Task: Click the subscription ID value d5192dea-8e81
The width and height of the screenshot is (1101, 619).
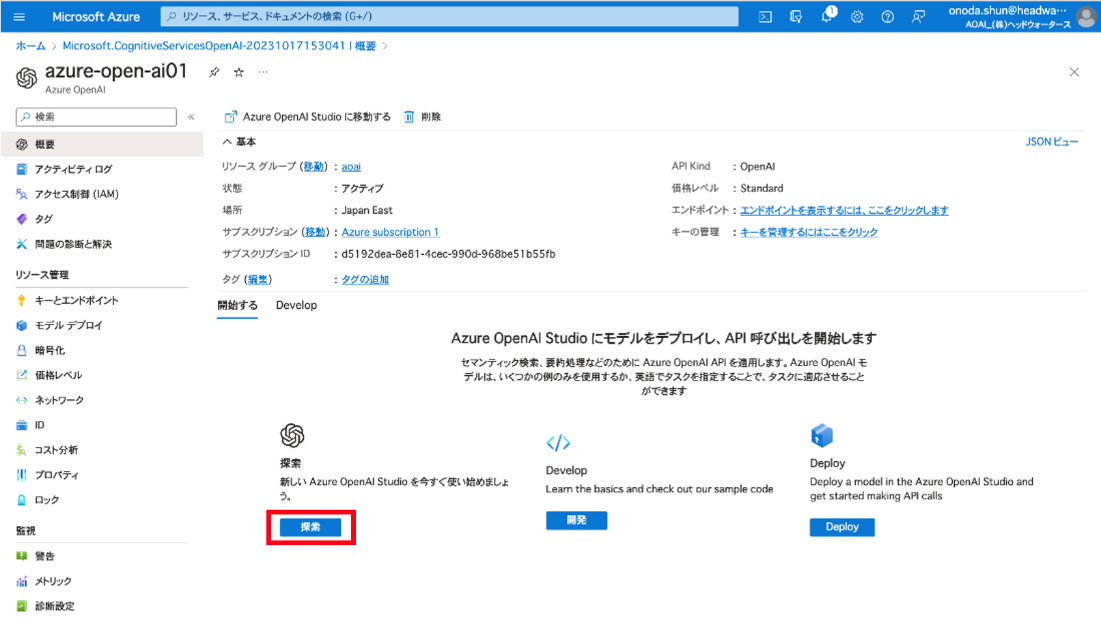Action: click(x=448, y=253)
